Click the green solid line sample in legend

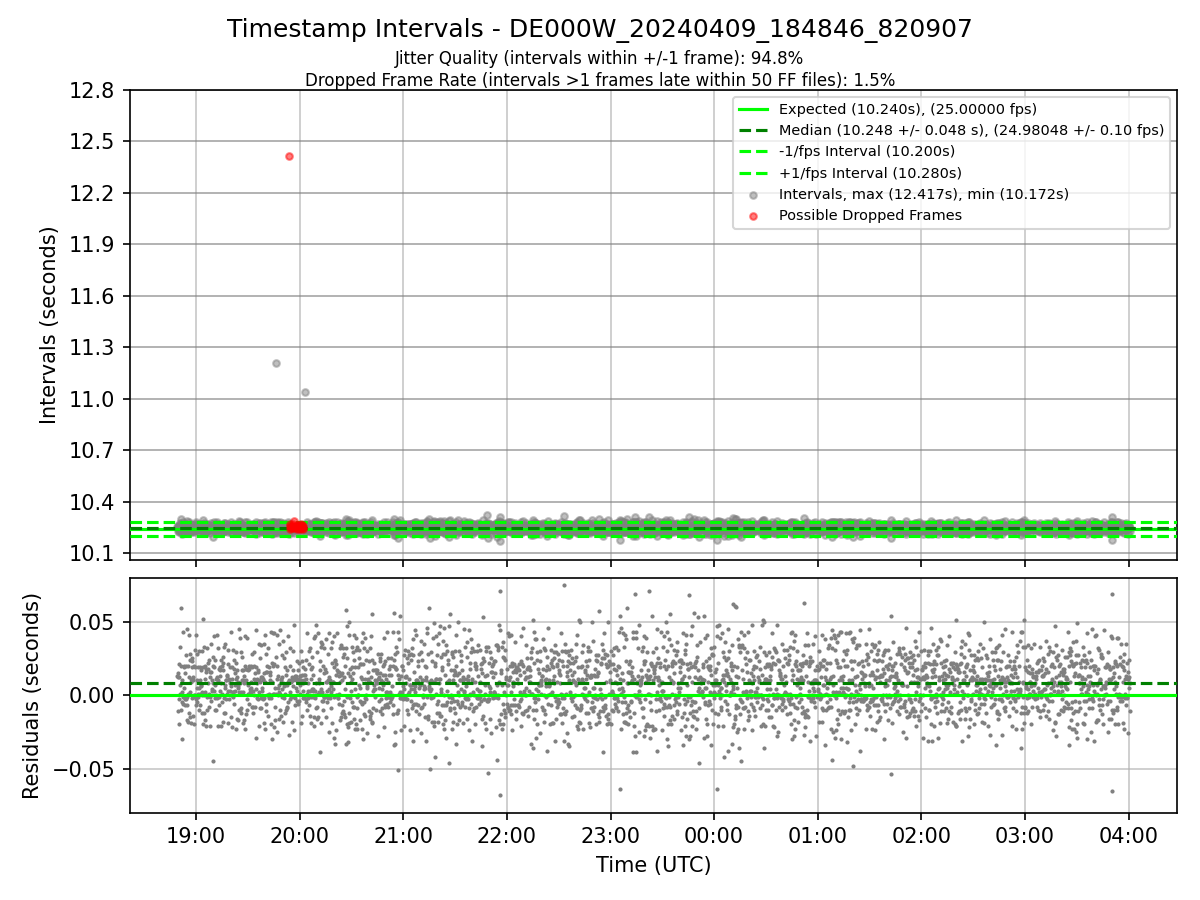coord(754,109)
